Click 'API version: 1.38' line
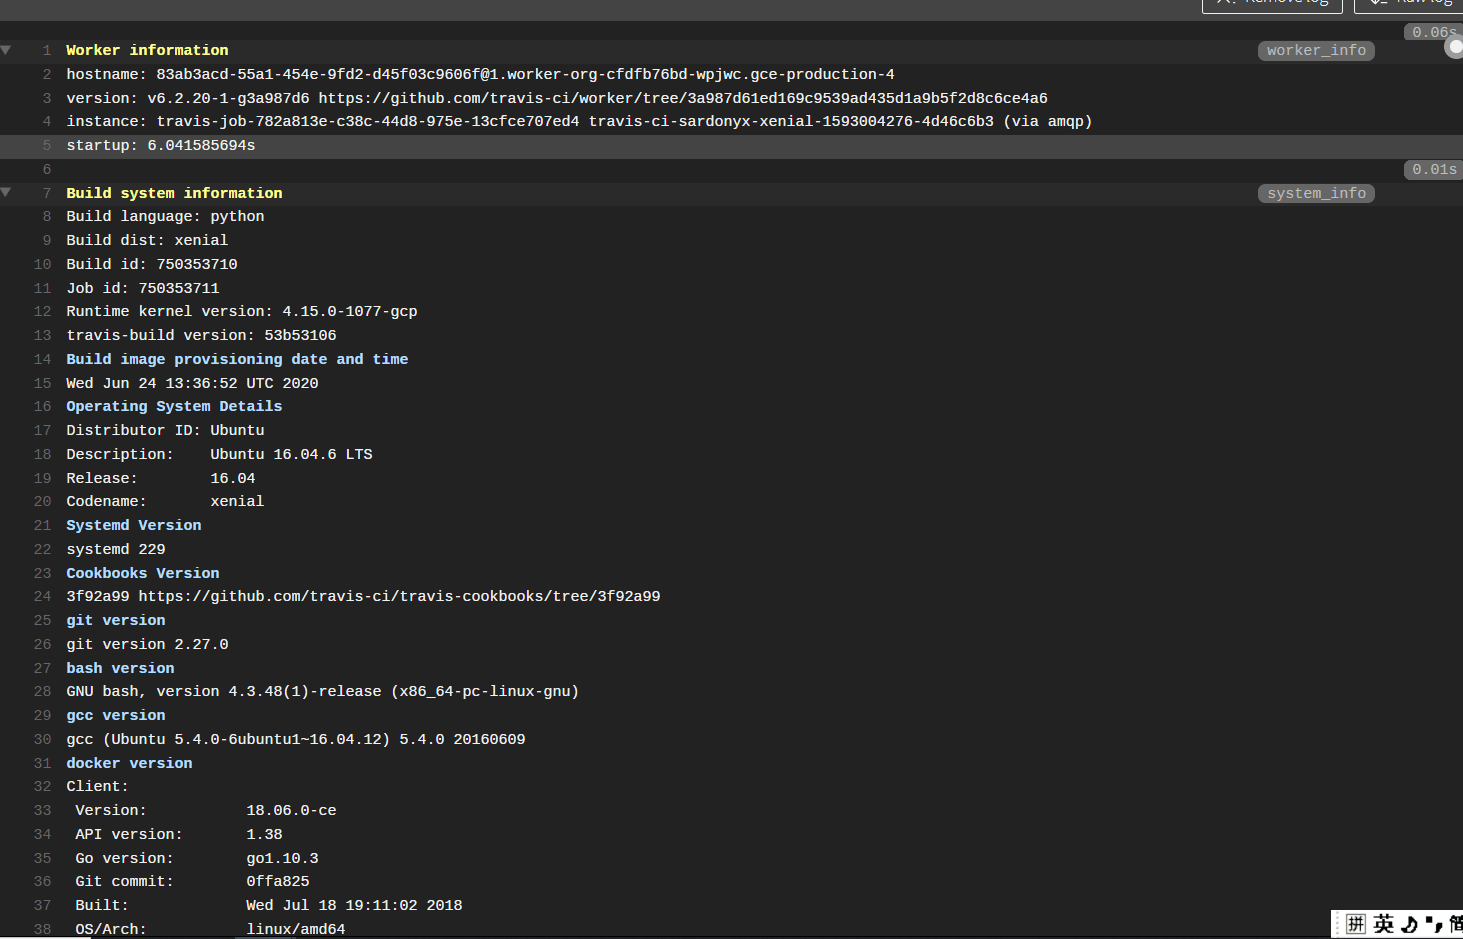 click(179, 835)
